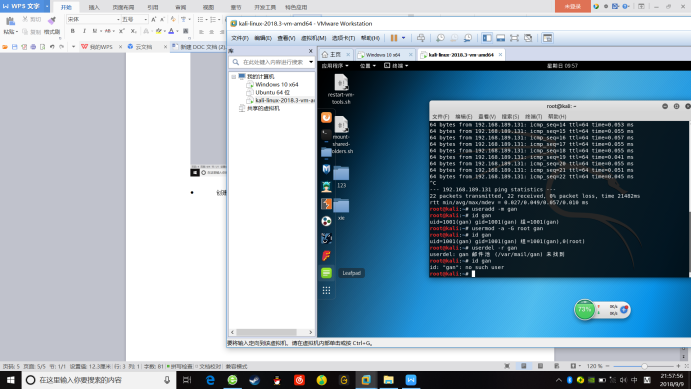Open VMware snapshot manager icon
The image size is (692, 389).
[x=467, y=38]
